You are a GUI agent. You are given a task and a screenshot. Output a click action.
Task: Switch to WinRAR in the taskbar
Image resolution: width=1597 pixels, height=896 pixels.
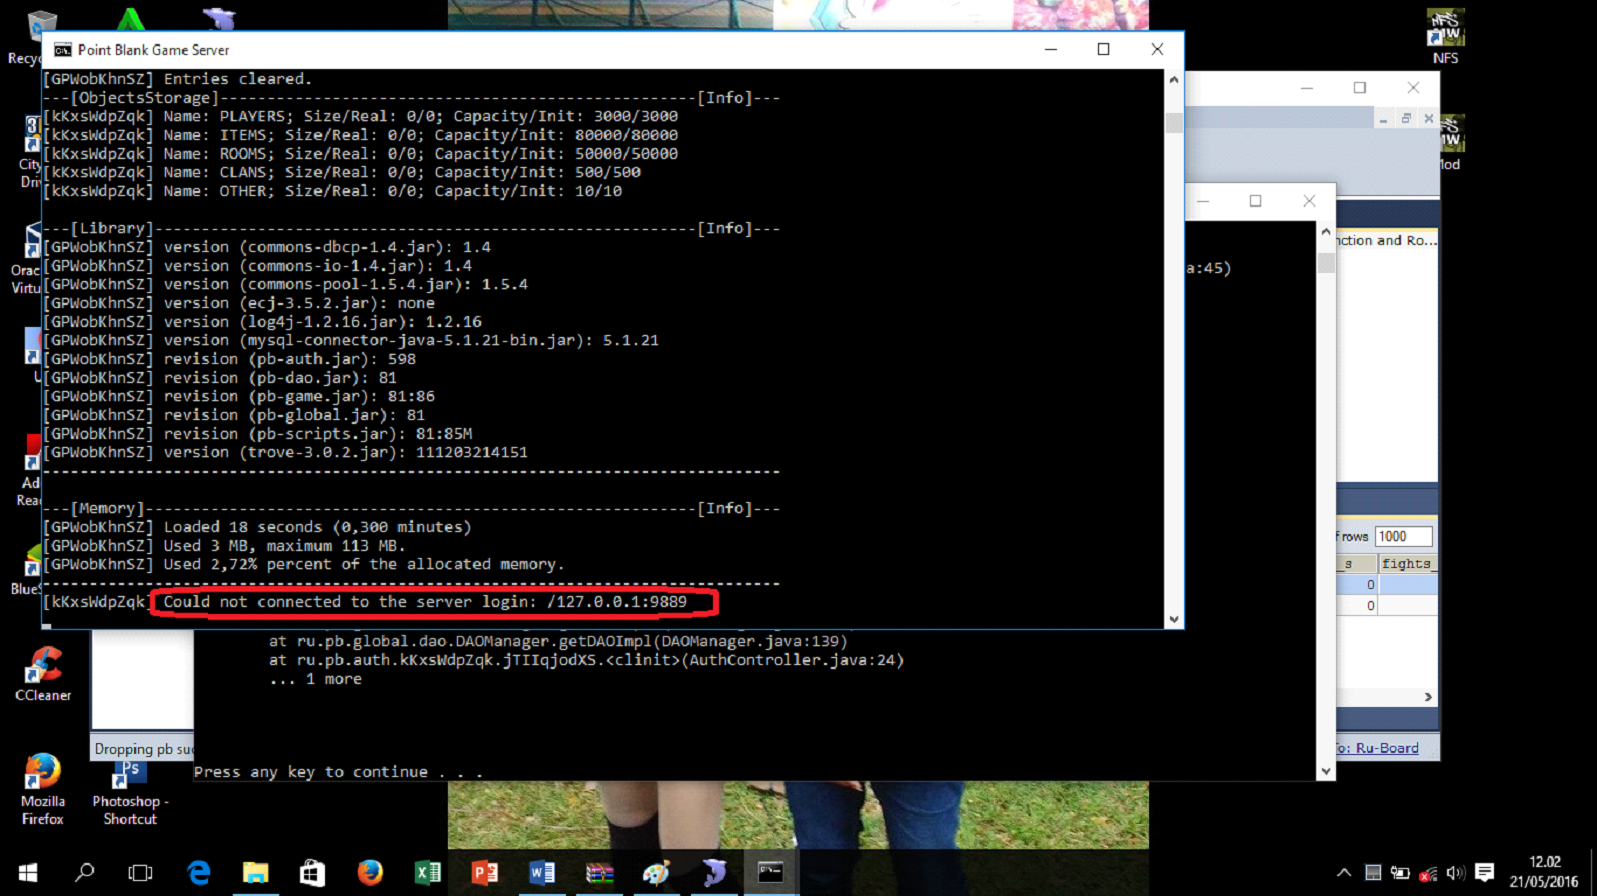pyautogui.click(x=599, y=873)
